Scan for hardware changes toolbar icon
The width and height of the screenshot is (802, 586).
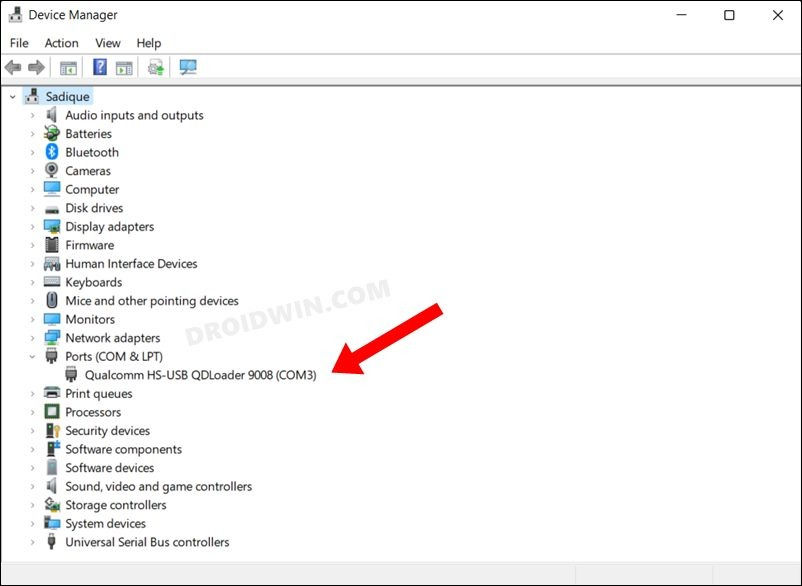point(188,67)
